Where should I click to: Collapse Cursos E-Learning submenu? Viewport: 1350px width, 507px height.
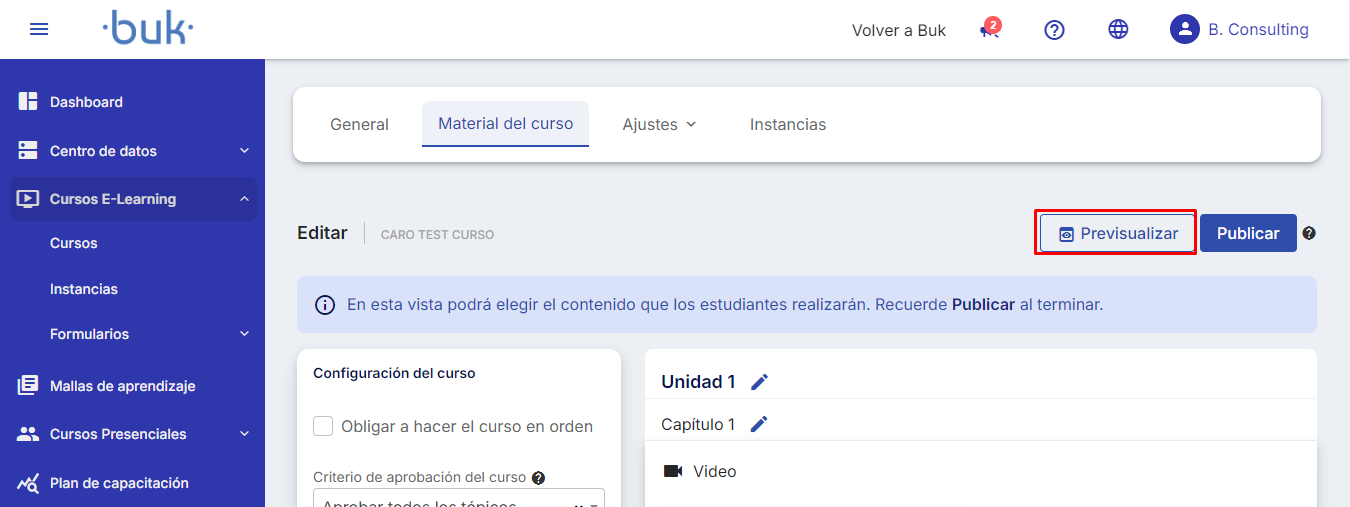click(x=244, y=199)
